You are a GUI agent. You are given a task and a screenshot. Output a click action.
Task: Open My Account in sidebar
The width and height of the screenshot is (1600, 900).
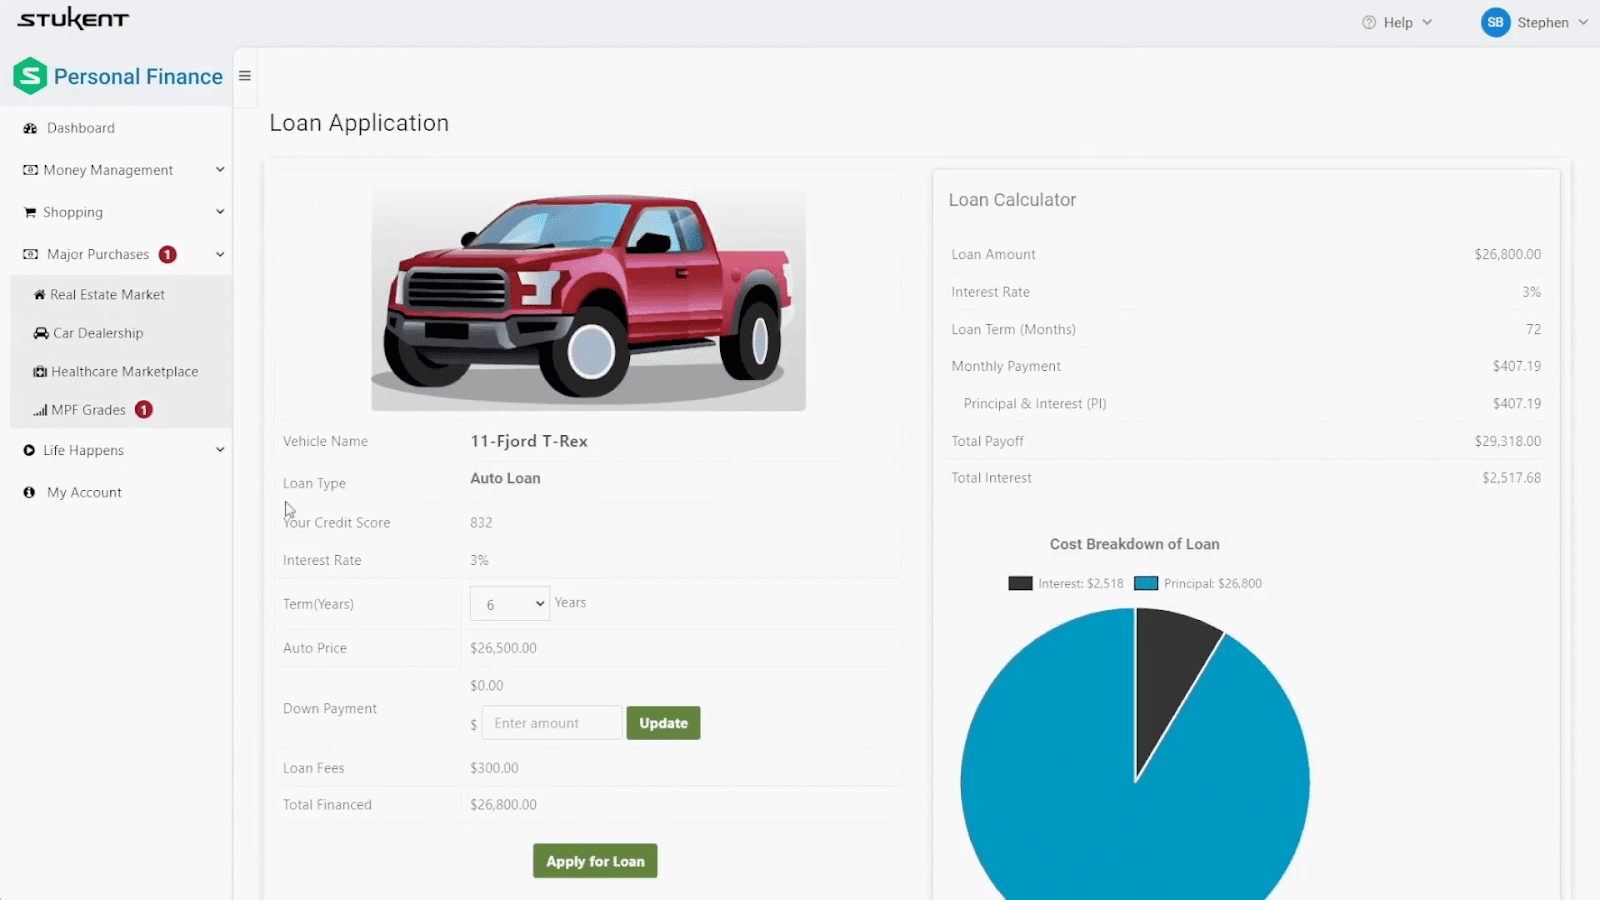click(x=84, y=492)
